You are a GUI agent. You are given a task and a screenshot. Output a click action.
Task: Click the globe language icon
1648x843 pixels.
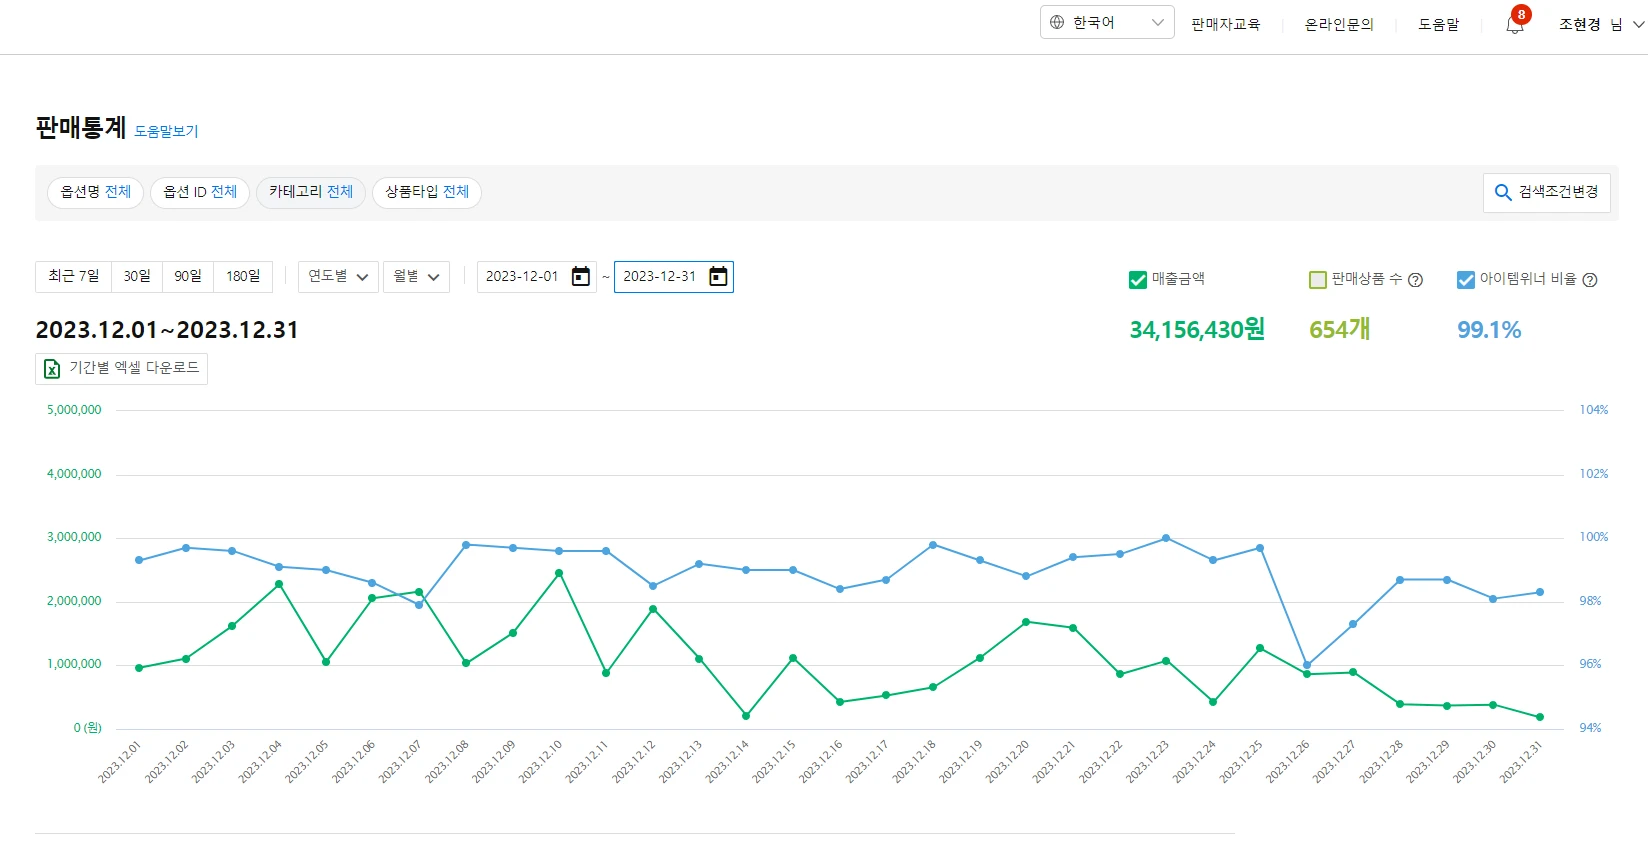pos(1057,22)
